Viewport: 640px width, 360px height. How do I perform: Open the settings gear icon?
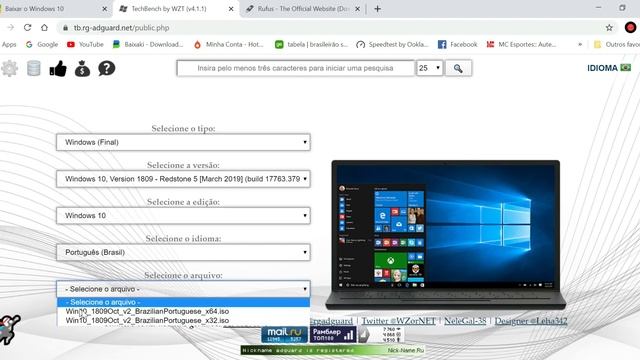pos(9,68)
